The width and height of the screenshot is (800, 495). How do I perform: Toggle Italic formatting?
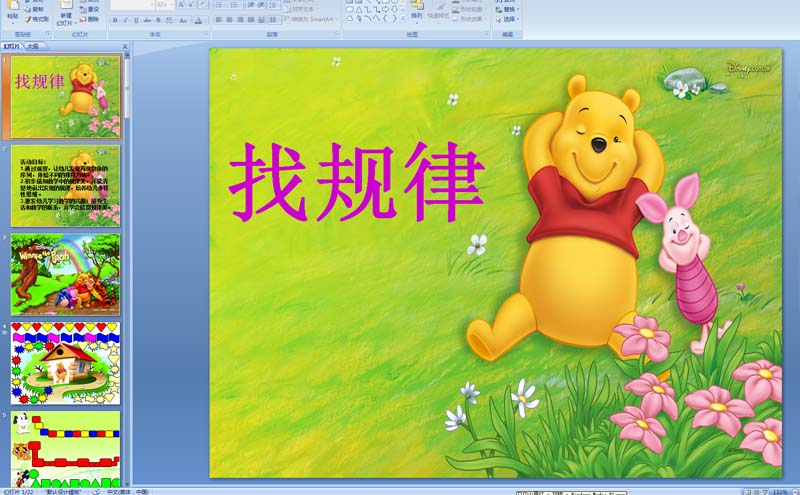pos(126,20)
